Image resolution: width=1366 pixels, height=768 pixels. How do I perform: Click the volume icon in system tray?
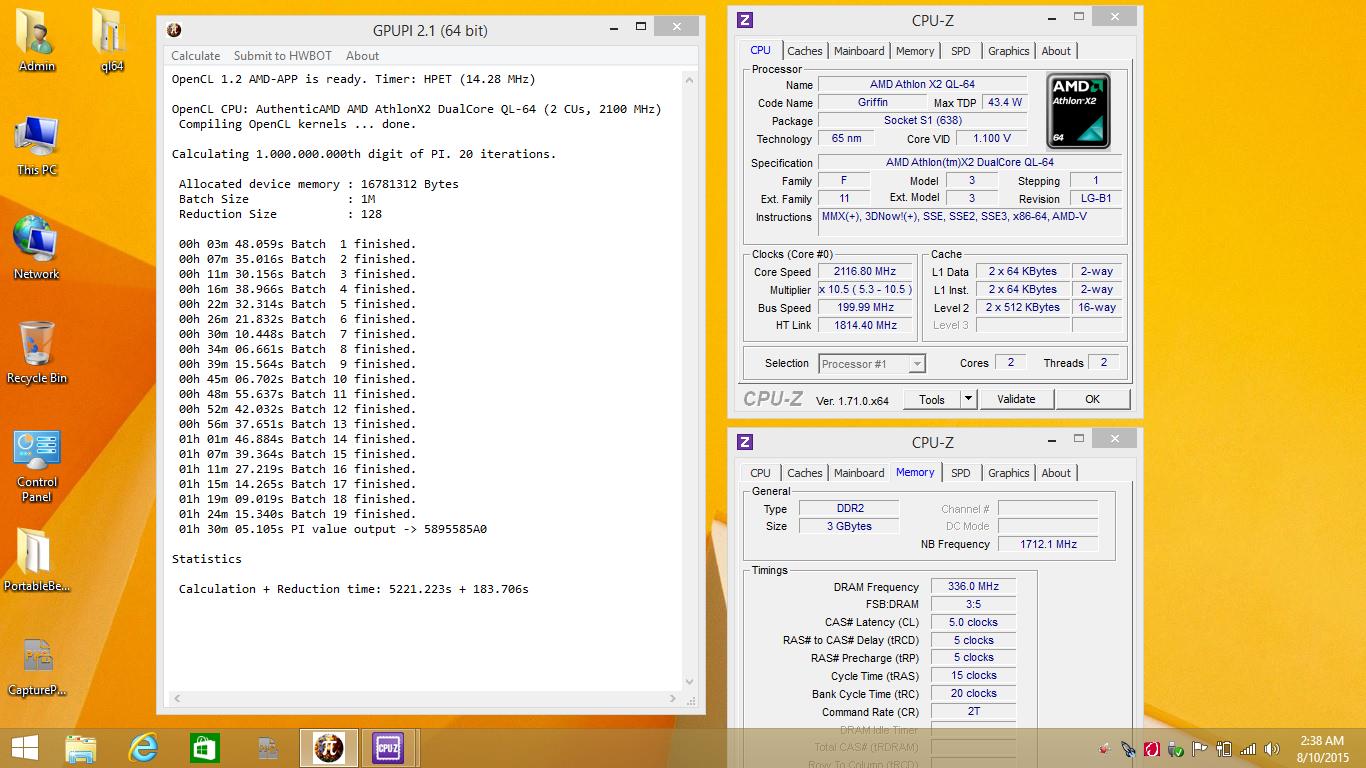point(1272,749)
